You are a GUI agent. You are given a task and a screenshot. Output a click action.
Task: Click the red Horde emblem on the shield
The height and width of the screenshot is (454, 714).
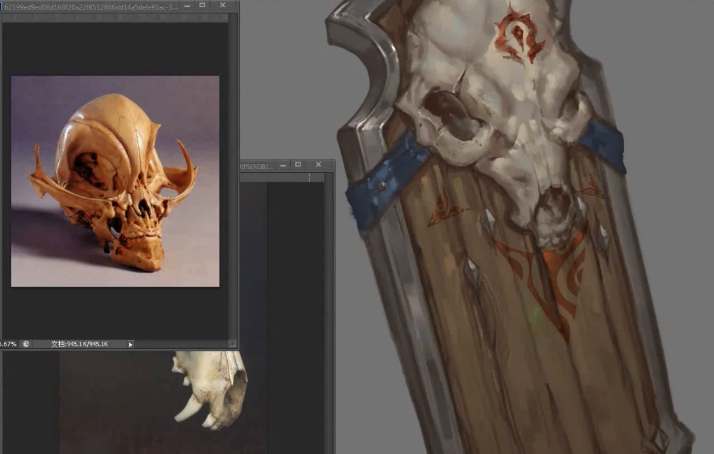tap(519, 35)
